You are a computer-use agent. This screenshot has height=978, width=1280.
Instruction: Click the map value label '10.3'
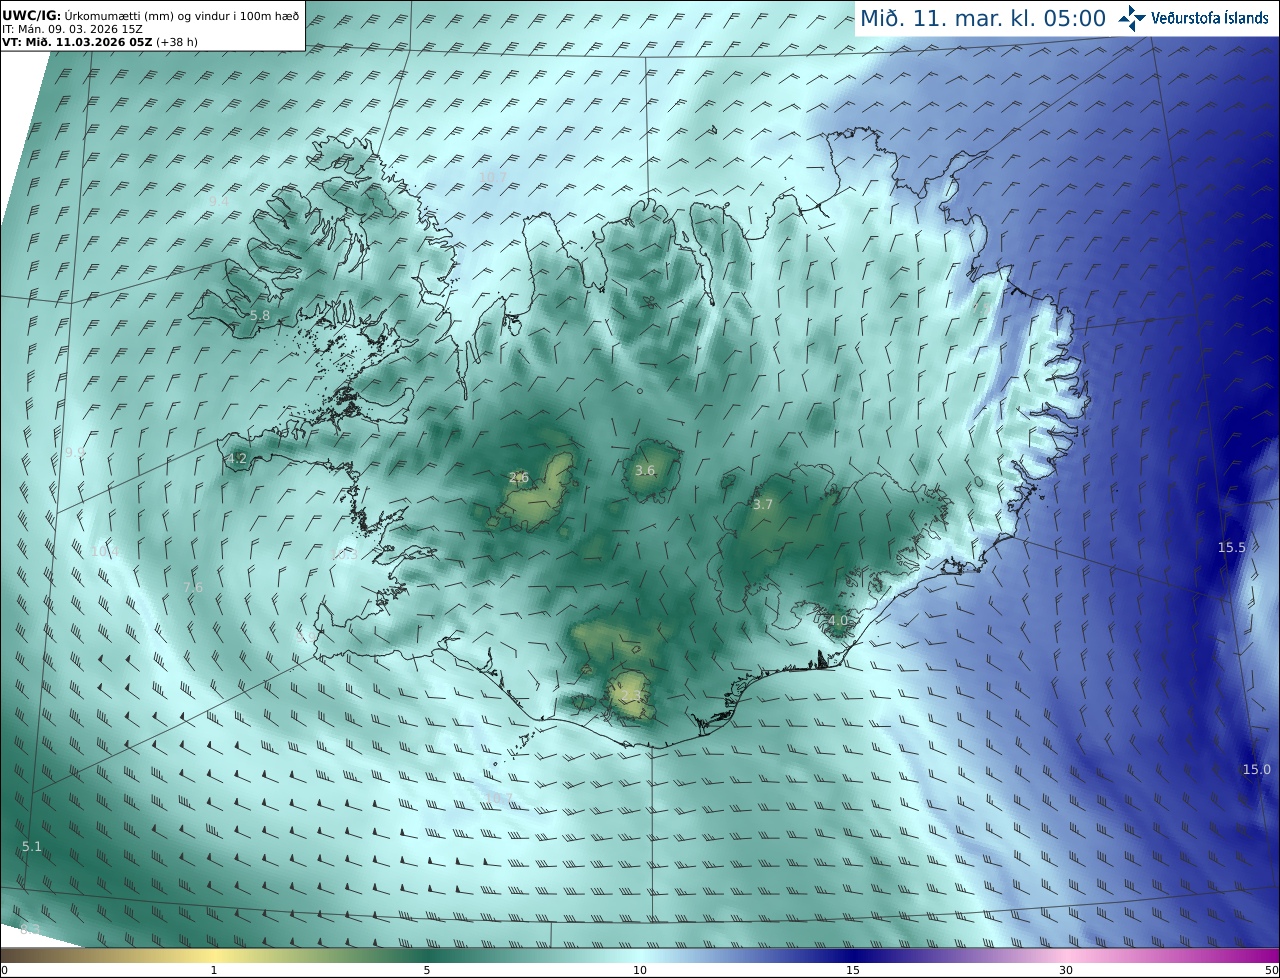pyautogui.click(x=343, y=553)
